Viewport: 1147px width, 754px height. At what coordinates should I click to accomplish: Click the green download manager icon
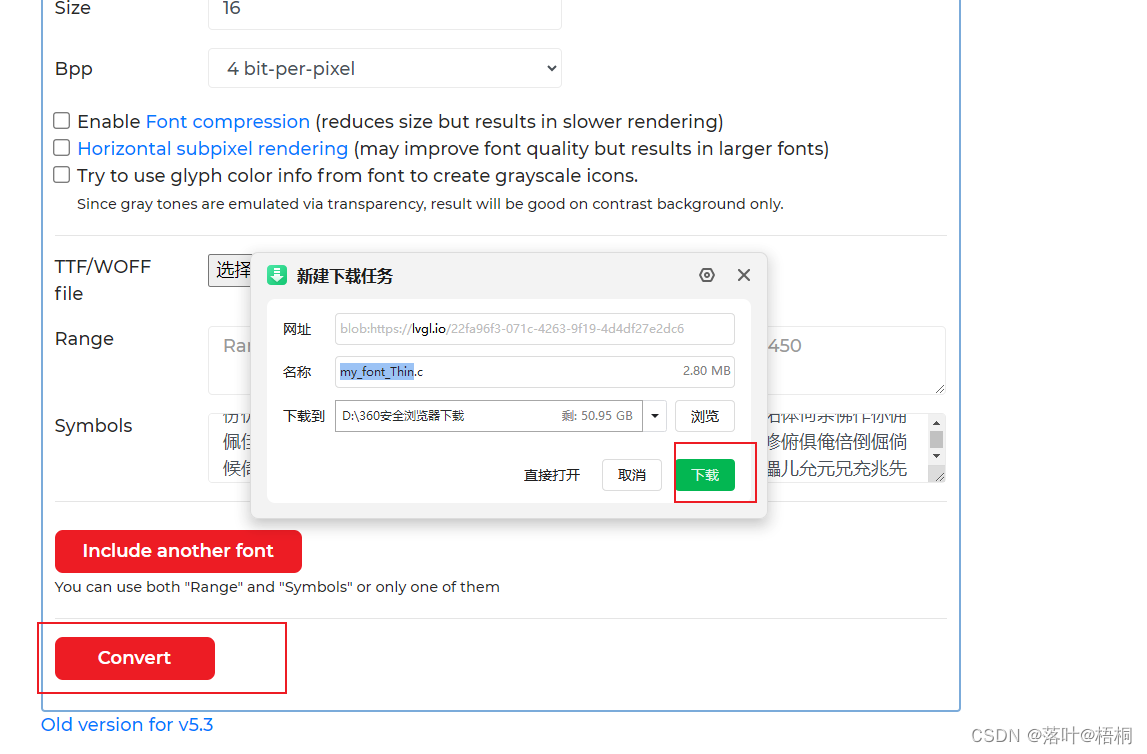pos(277,275)
